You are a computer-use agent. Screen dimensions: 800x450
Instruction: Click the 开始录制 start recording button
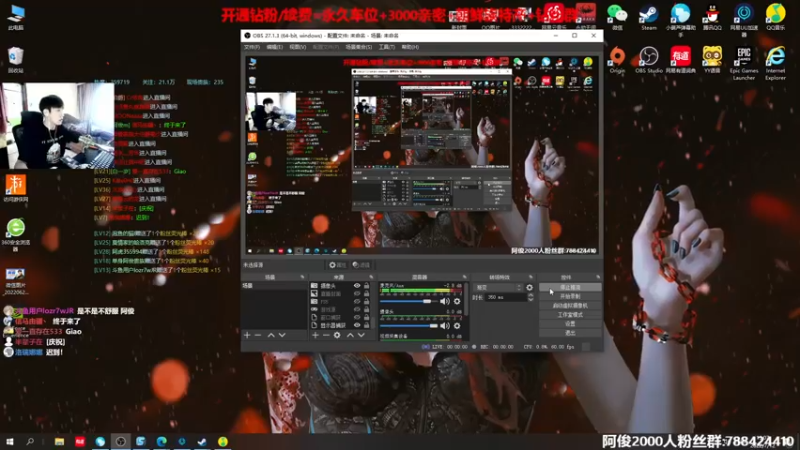tap(570, 296)
